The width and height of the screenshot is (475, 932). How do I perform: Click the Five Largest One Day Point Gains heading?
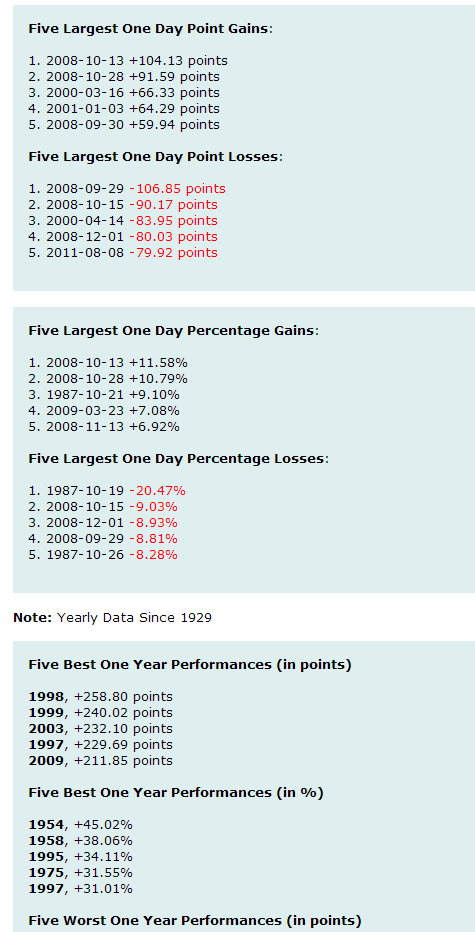tap(150, 29)
